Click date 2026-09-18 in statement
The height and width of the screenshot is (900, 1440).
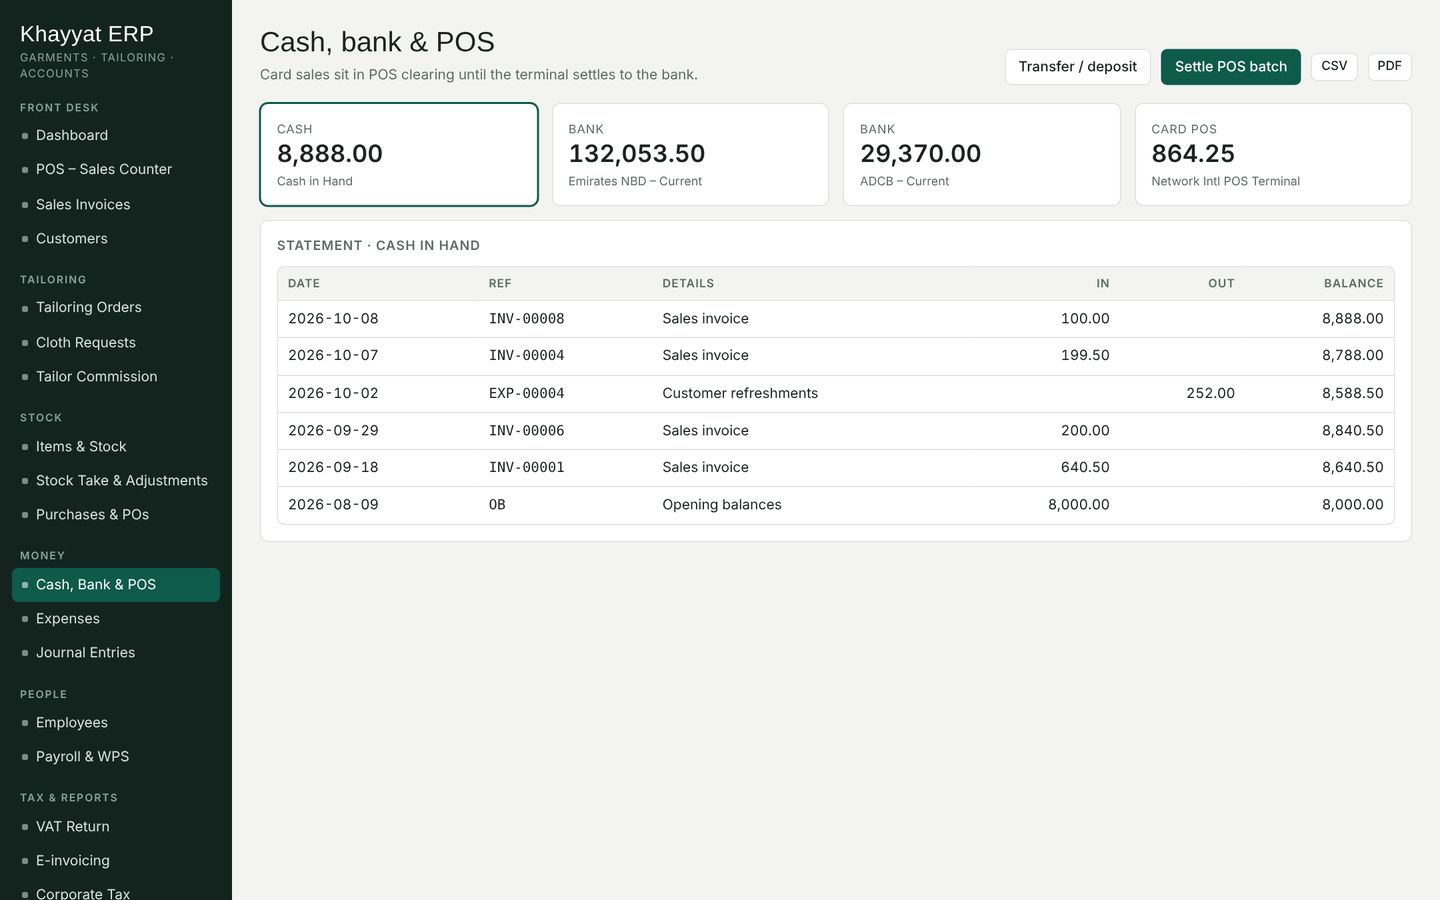point(333,467)
